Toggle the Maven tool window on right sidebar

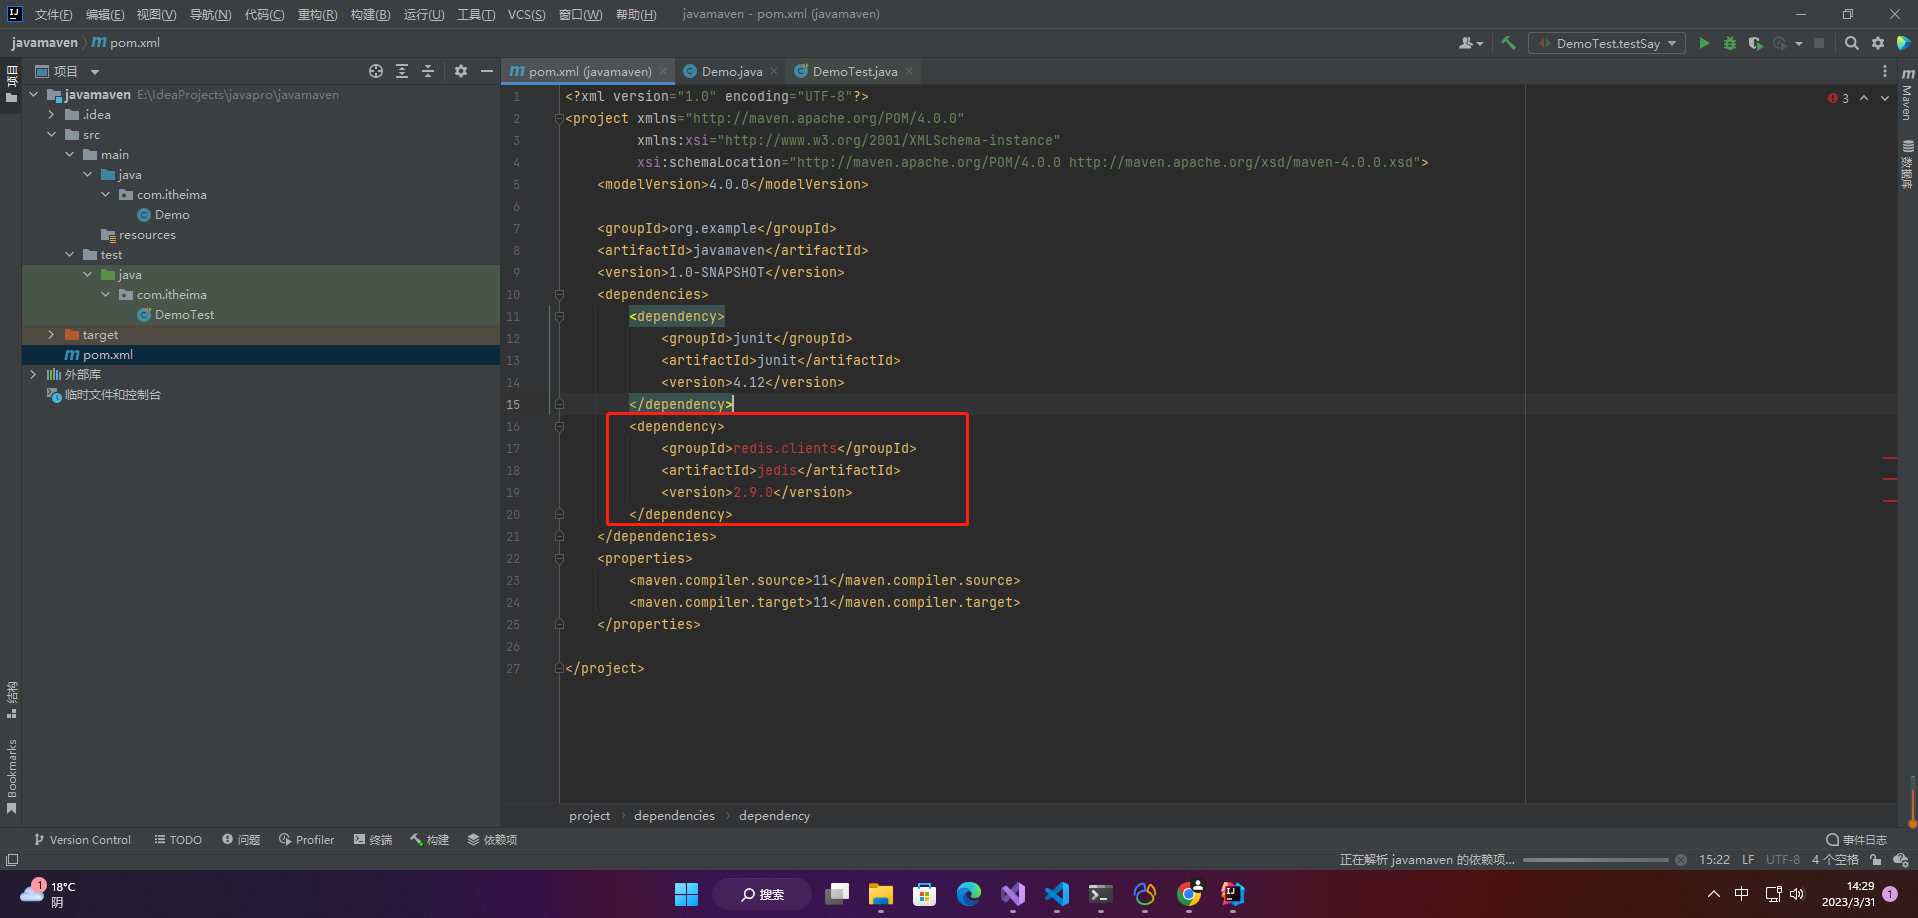coord(1907,95)
